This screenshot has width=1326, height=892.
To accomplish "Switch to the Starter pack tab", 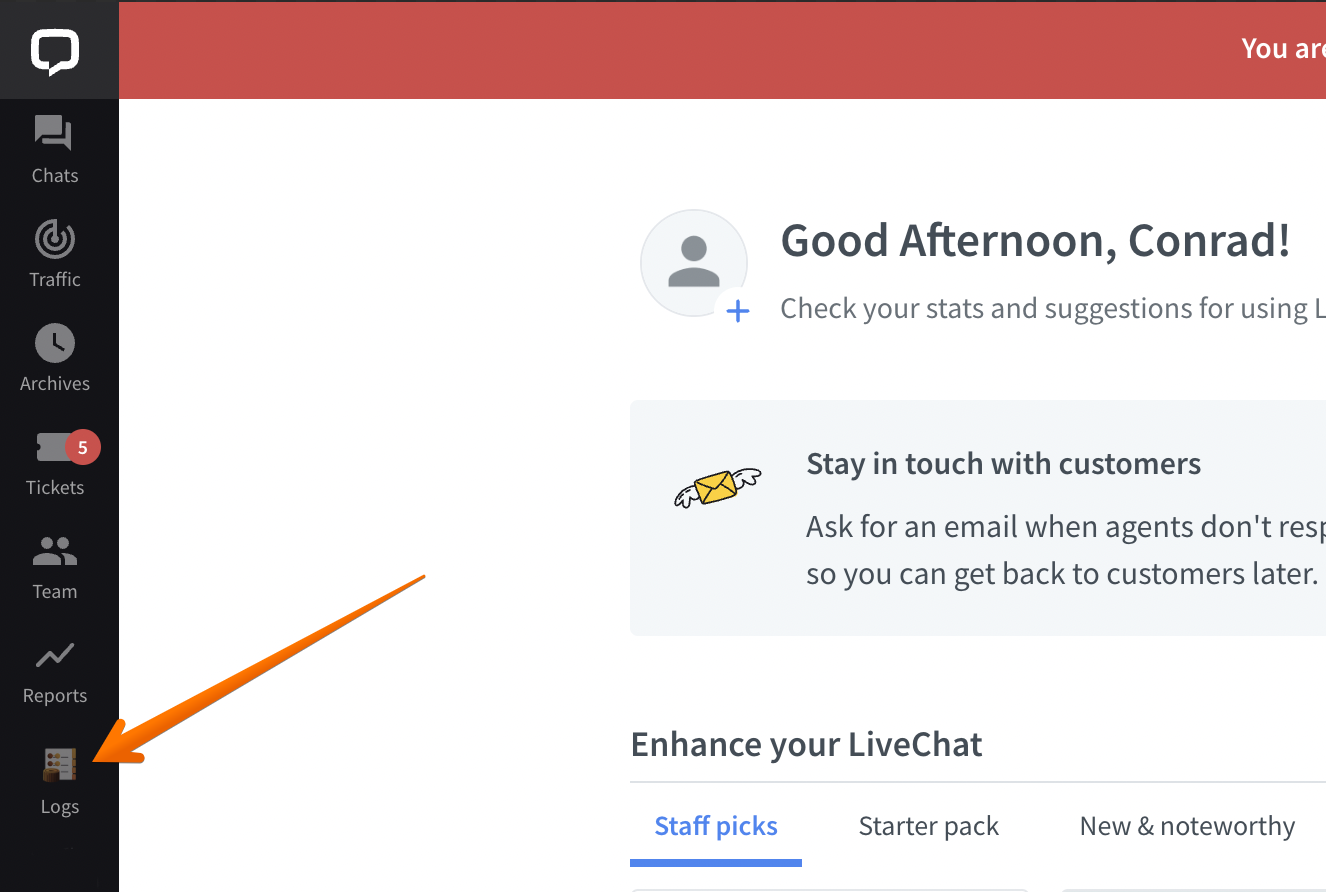I will pos(928,826).
